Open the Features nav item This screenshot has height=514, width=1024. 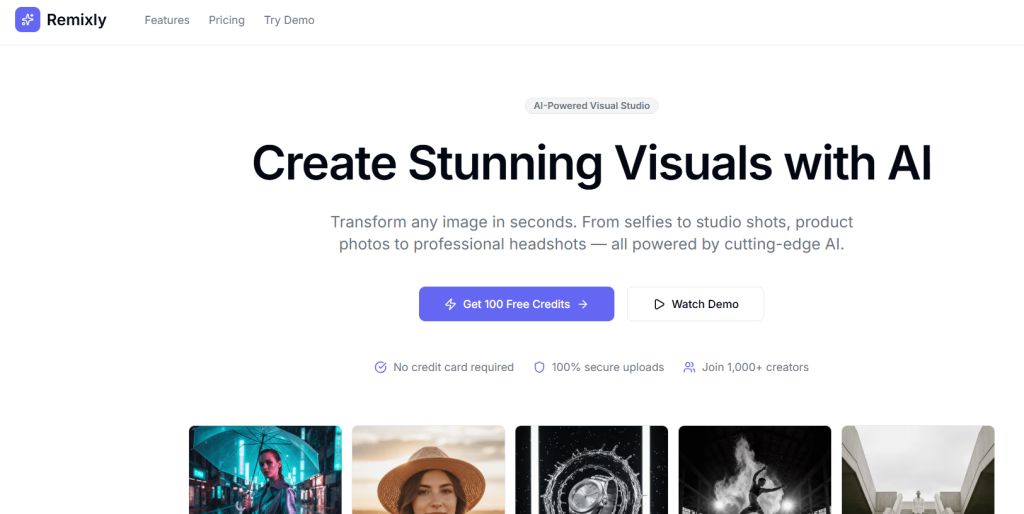click(167, 20)
